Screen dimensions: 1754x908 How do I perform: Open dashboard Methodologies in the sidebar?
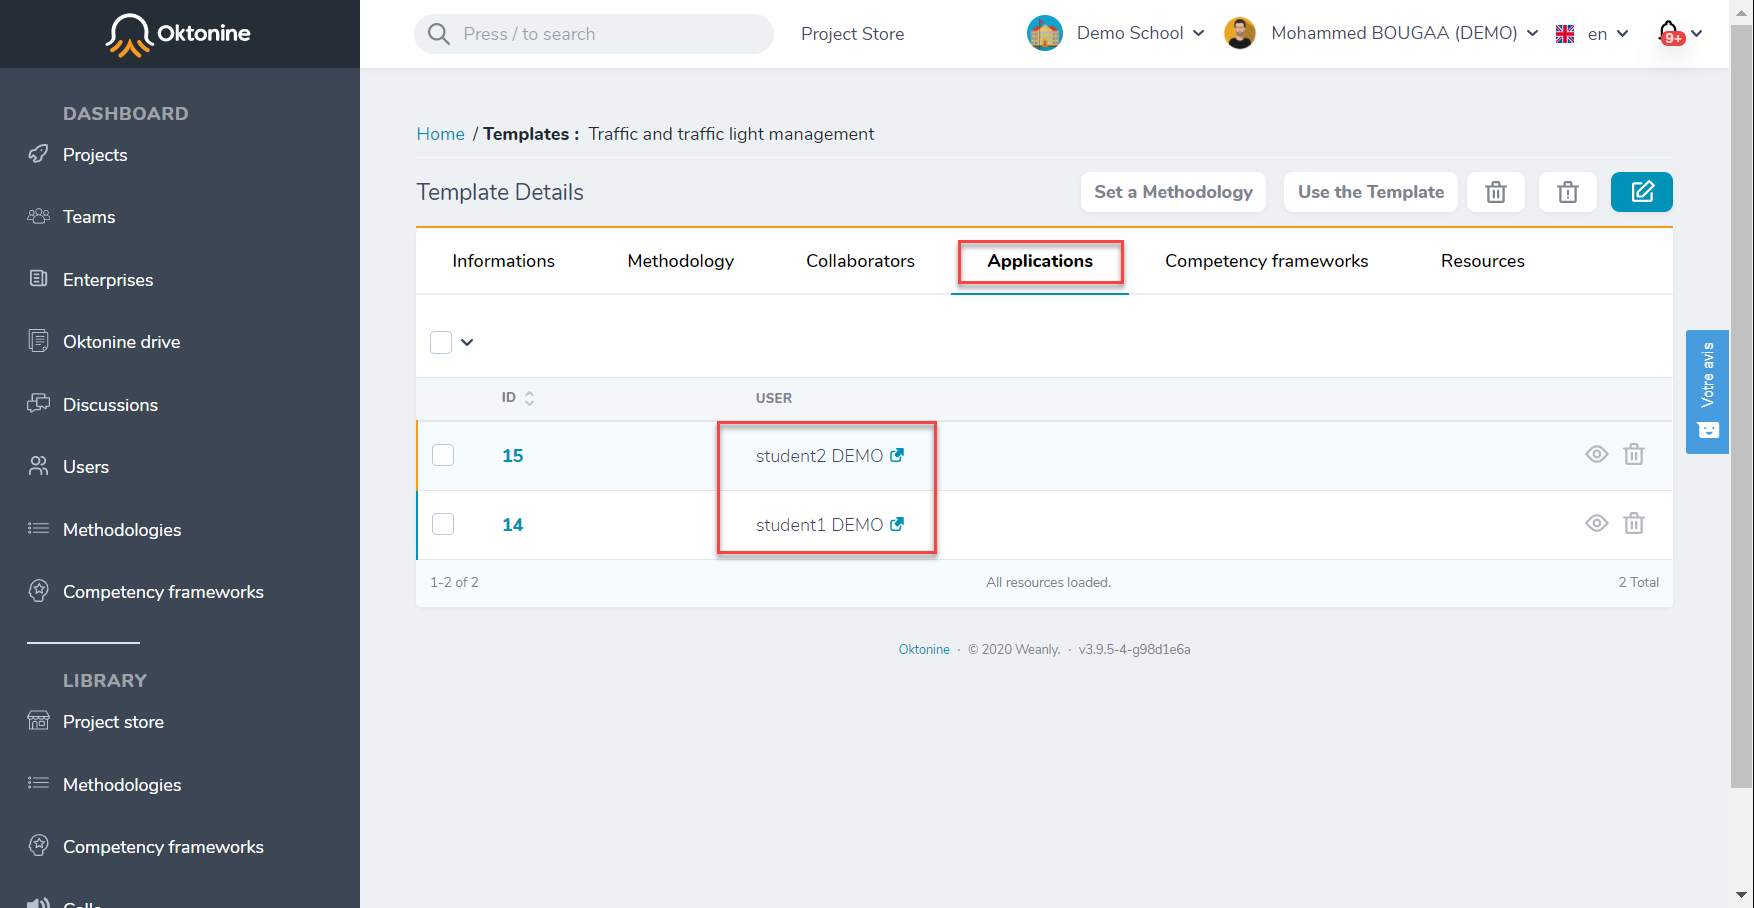pos(122,530)
